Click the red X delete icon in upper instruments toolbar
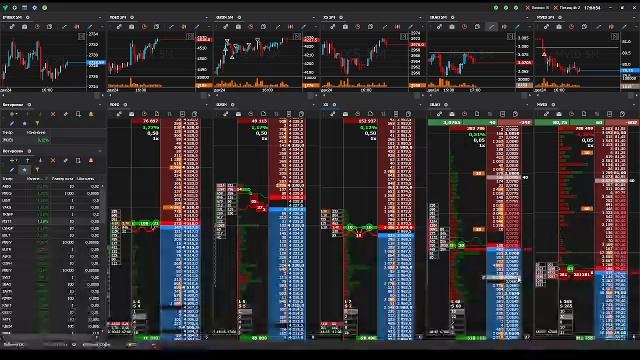Screen dimensions: 640x360 53,114
